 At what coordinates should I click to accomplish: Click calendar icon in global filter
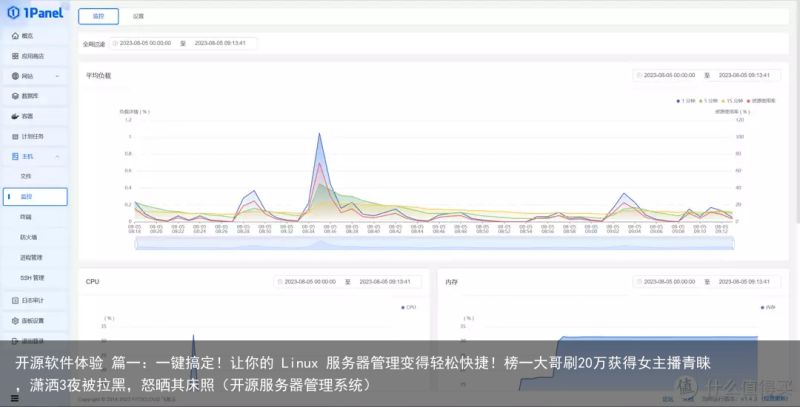click(x=115, y=43)
